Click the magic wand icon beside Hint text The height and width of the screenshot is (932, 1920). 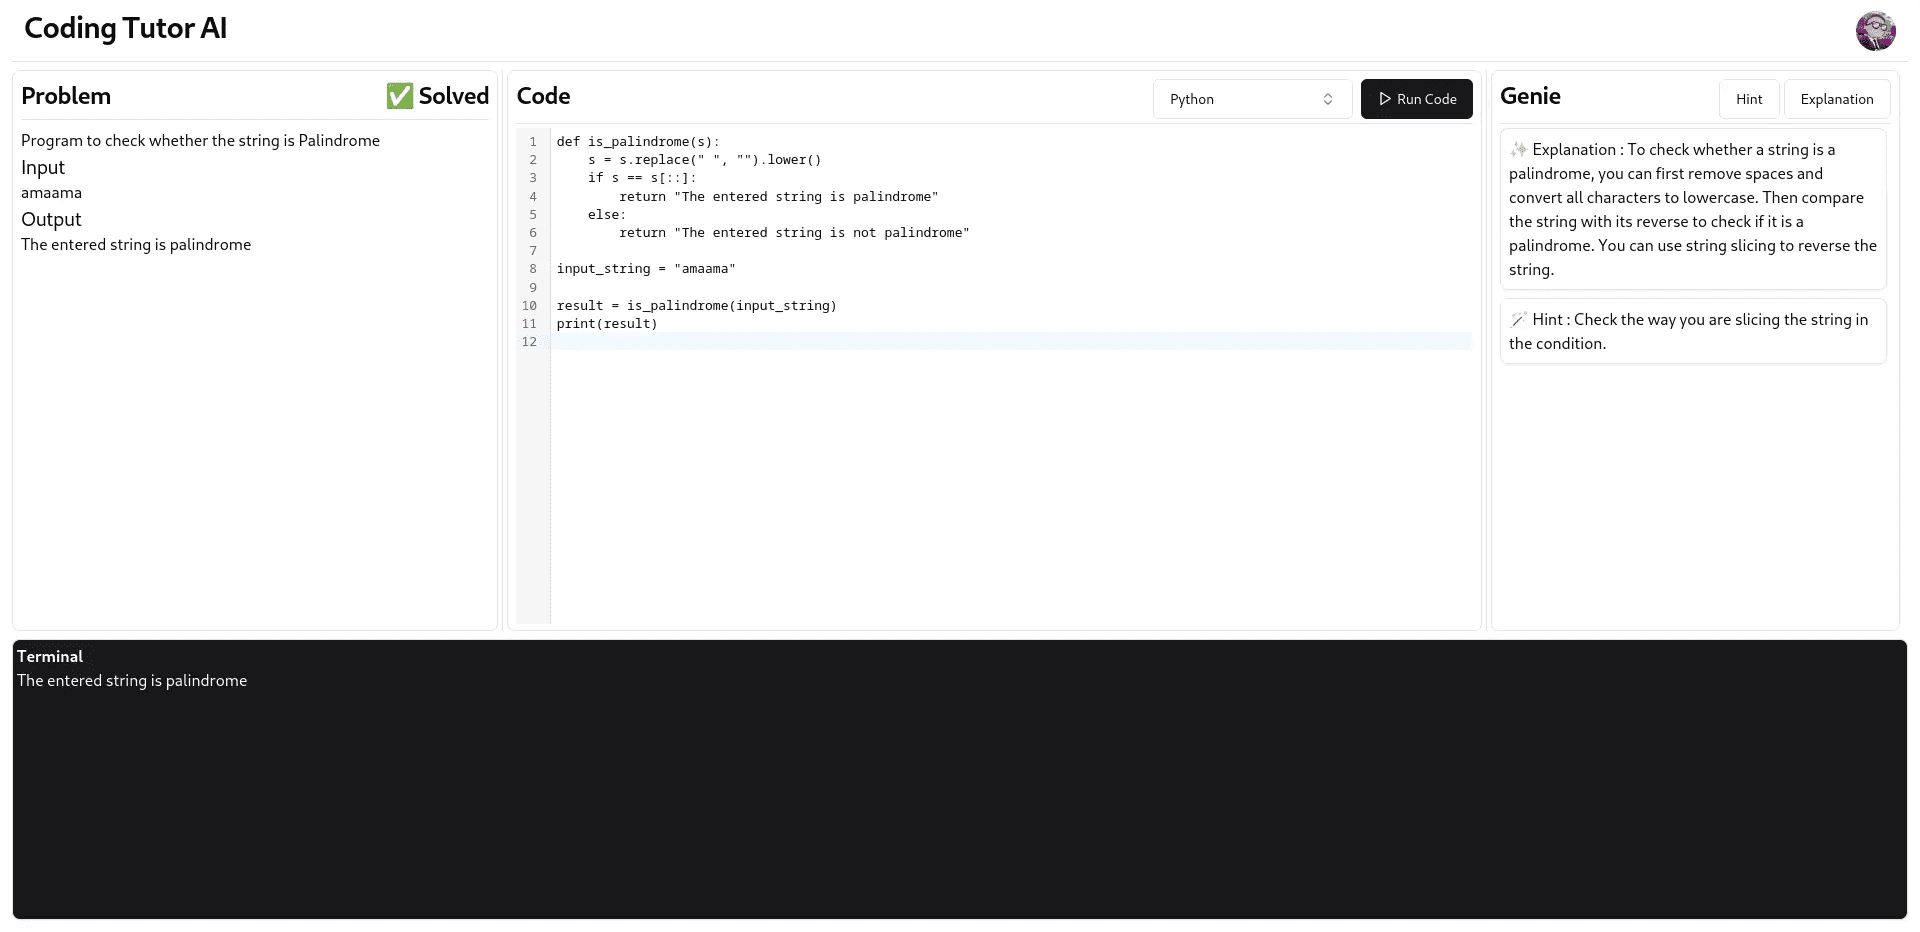point(1519,320)
